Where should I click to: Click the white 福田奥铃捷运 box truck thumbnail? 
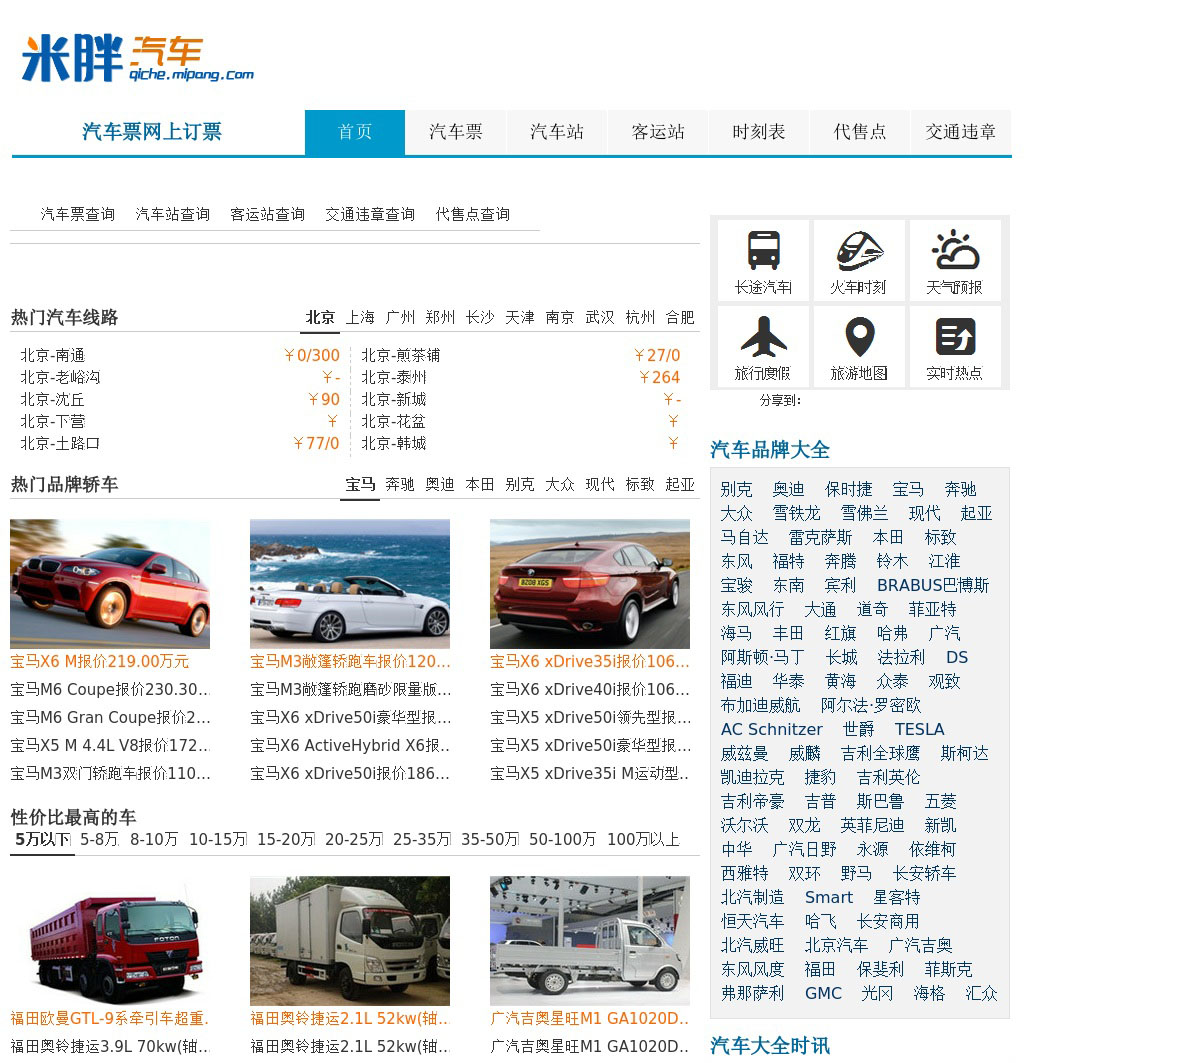350,941
